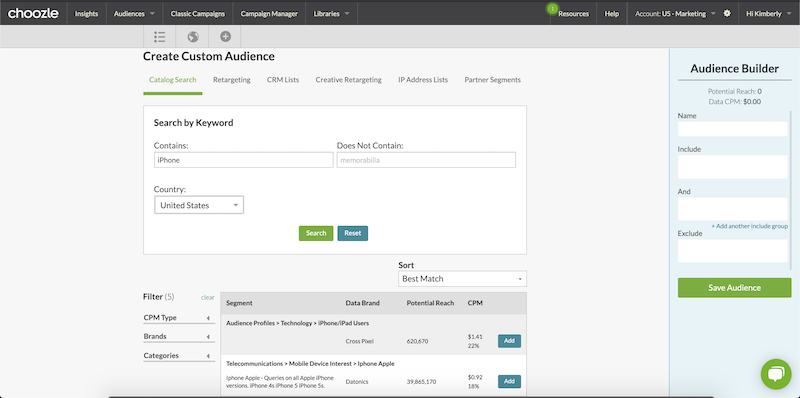The image size is (800, 398).
Task: Click the choozle logo
Action: click(33, 13)
